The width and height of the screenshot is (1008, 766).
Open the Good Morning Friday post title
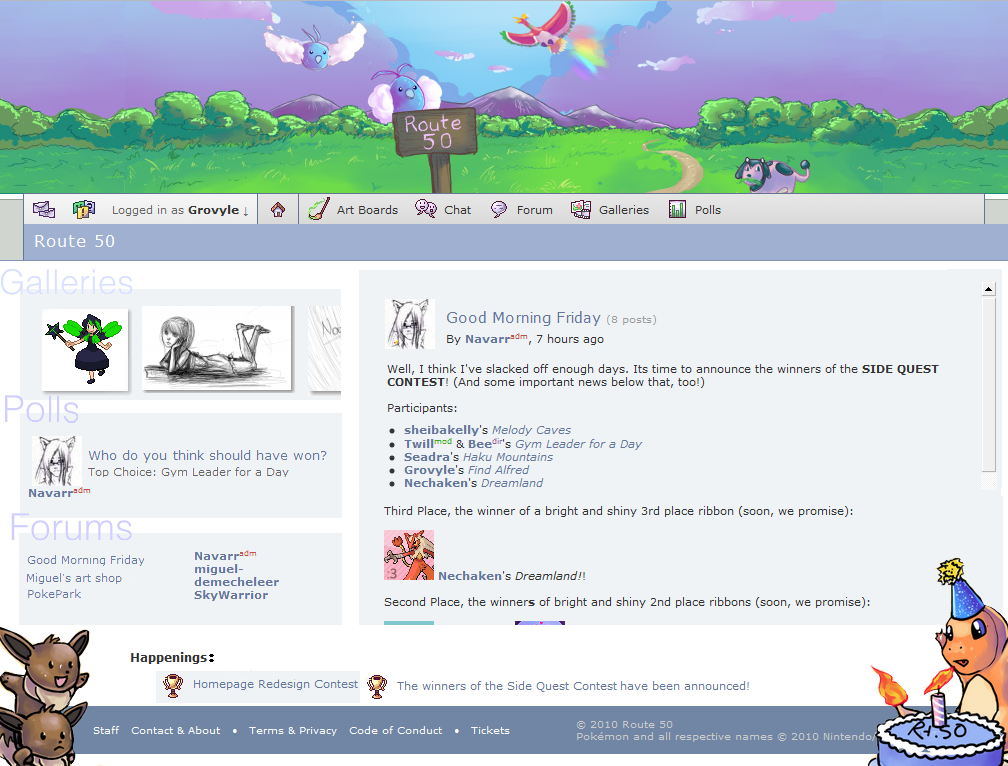pos(523,317)
